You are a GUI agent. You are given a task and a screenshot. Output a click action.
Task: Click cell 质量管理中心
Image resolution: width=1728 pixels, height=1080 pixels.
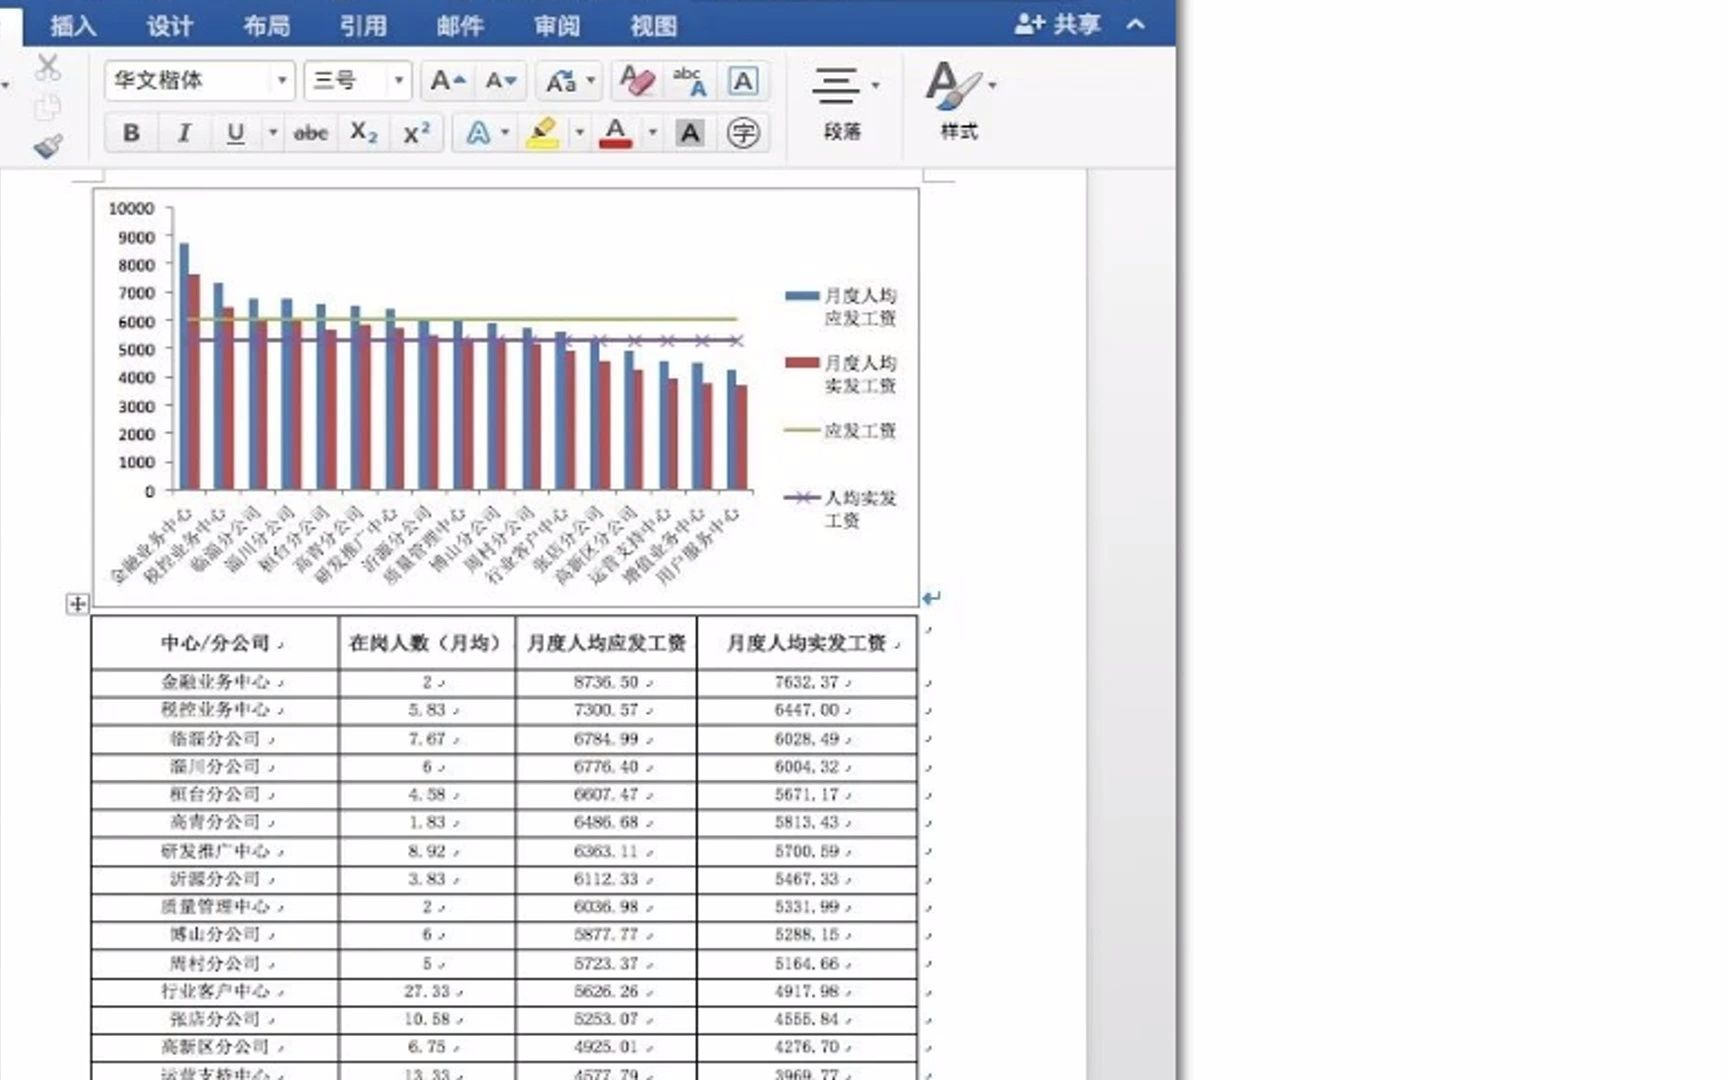tap(215, 906)
